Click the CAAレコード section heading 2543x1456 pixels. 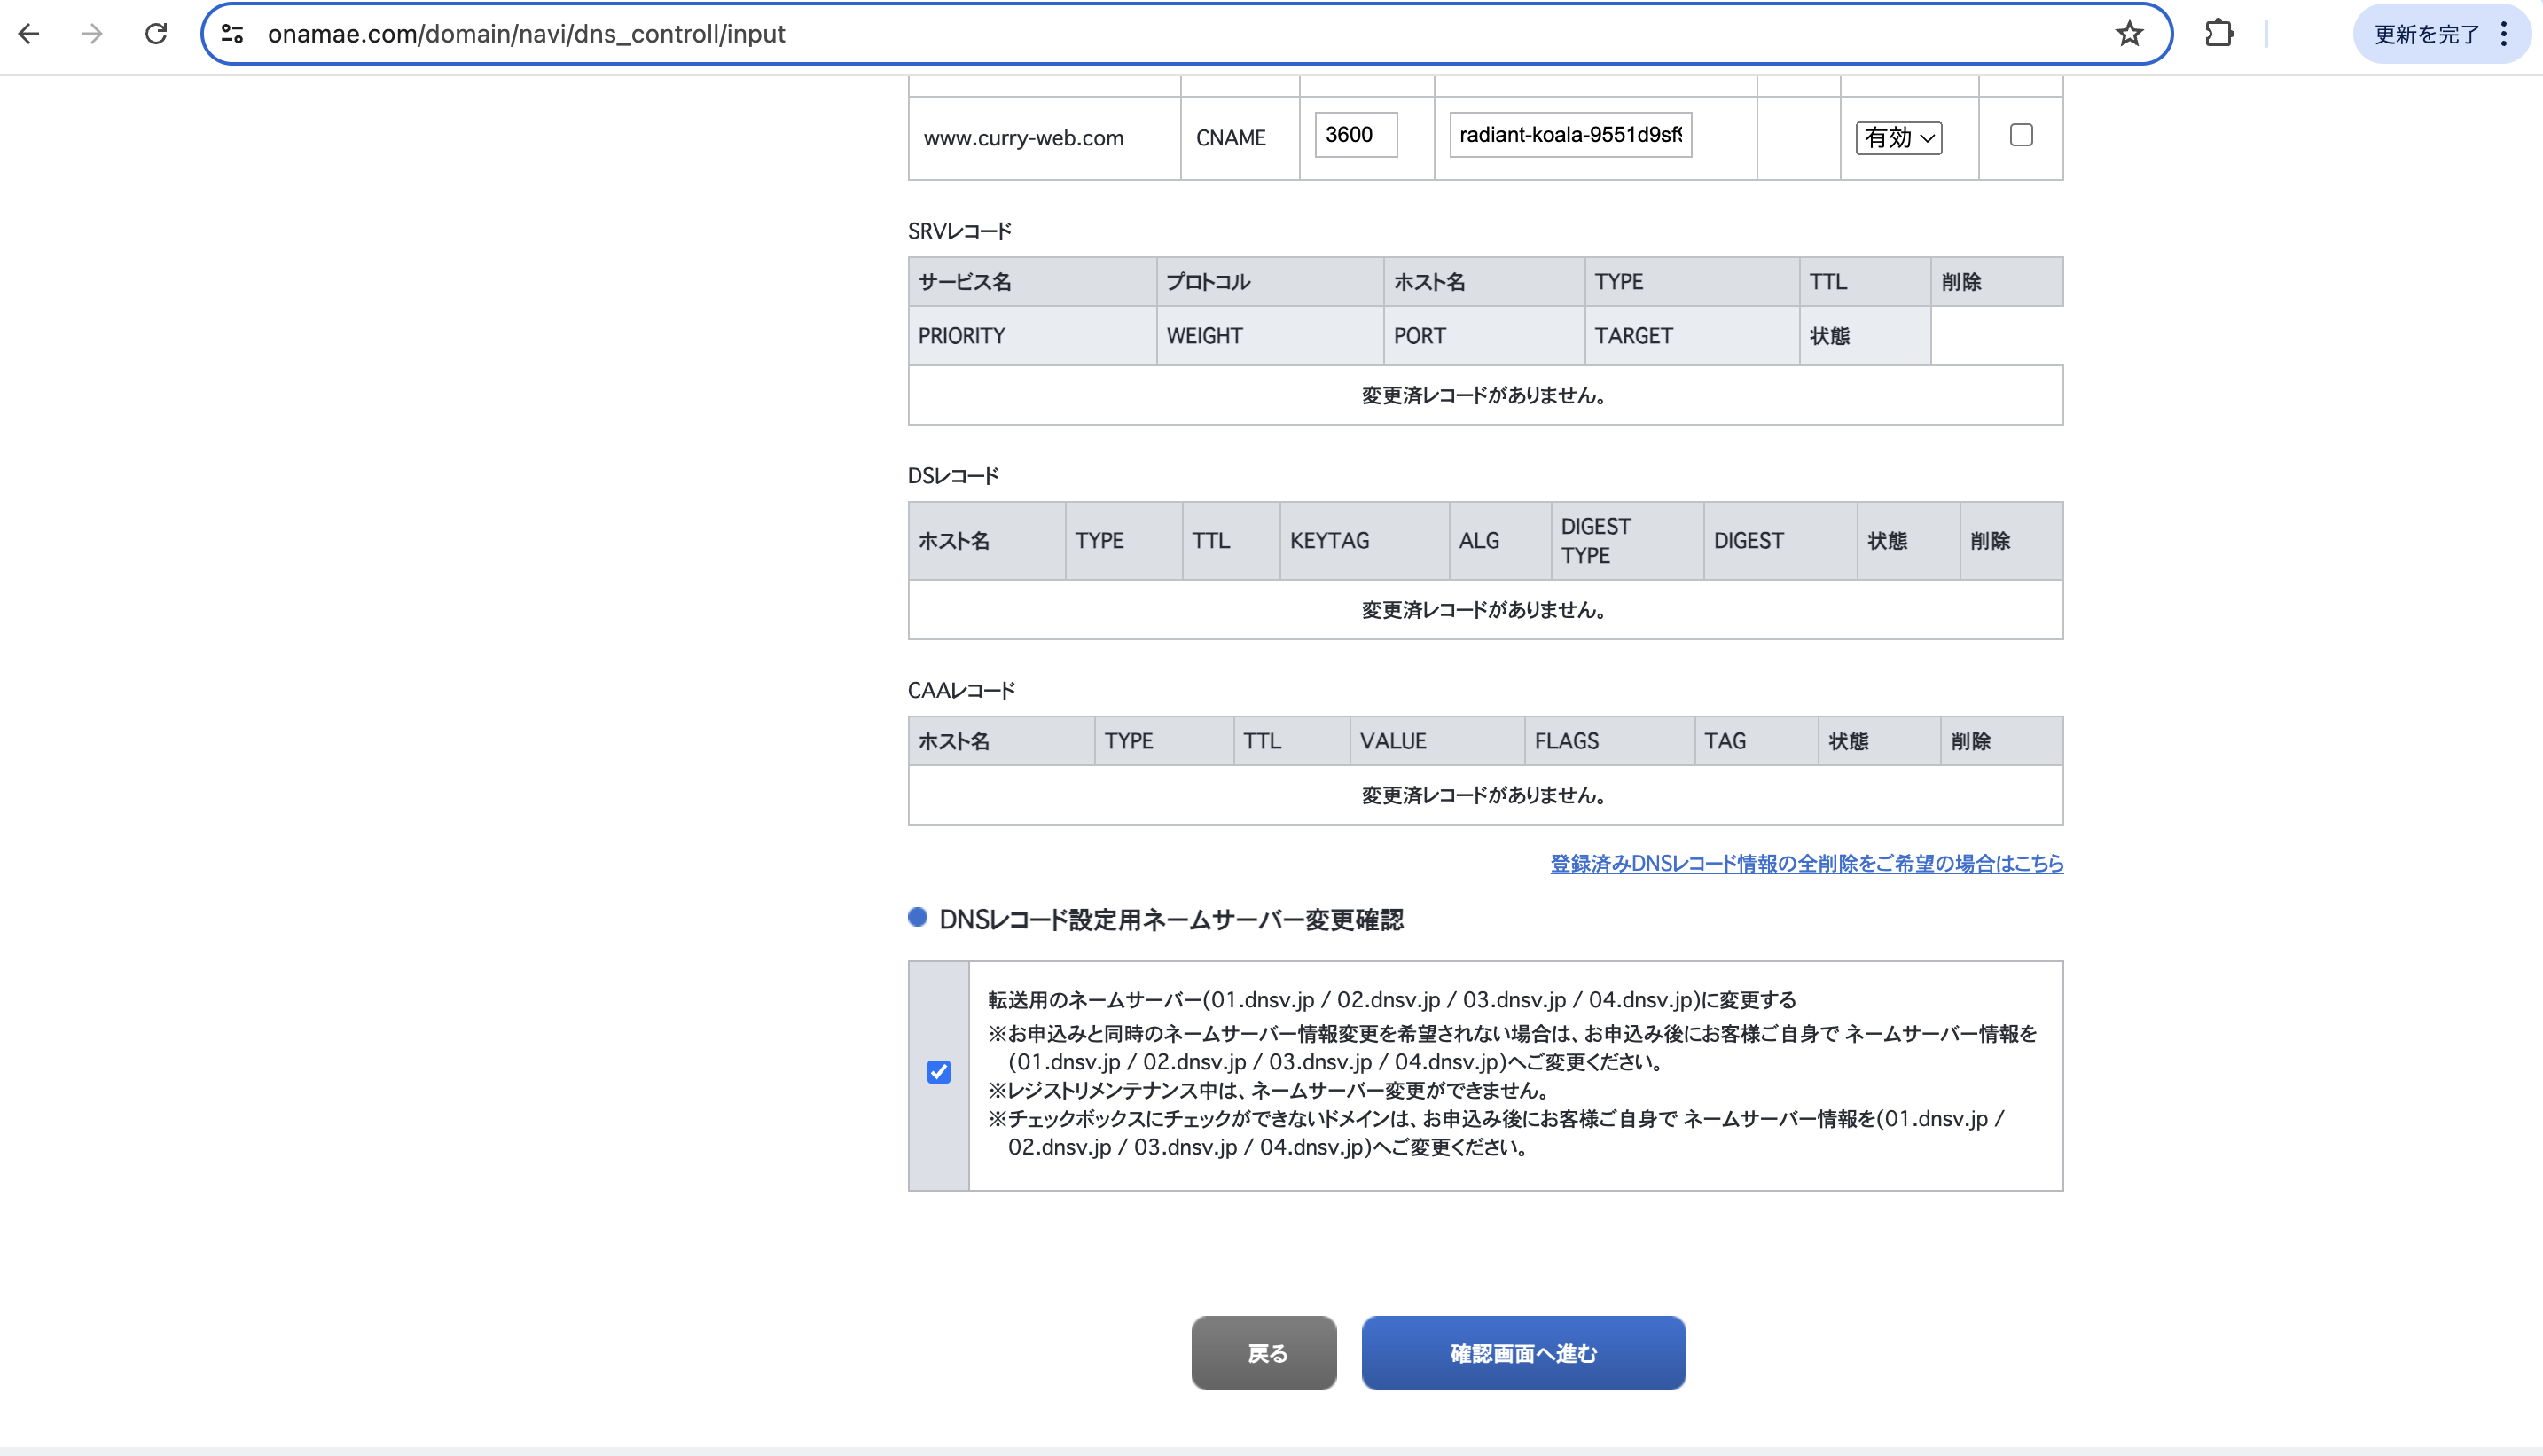pos(961,691)
